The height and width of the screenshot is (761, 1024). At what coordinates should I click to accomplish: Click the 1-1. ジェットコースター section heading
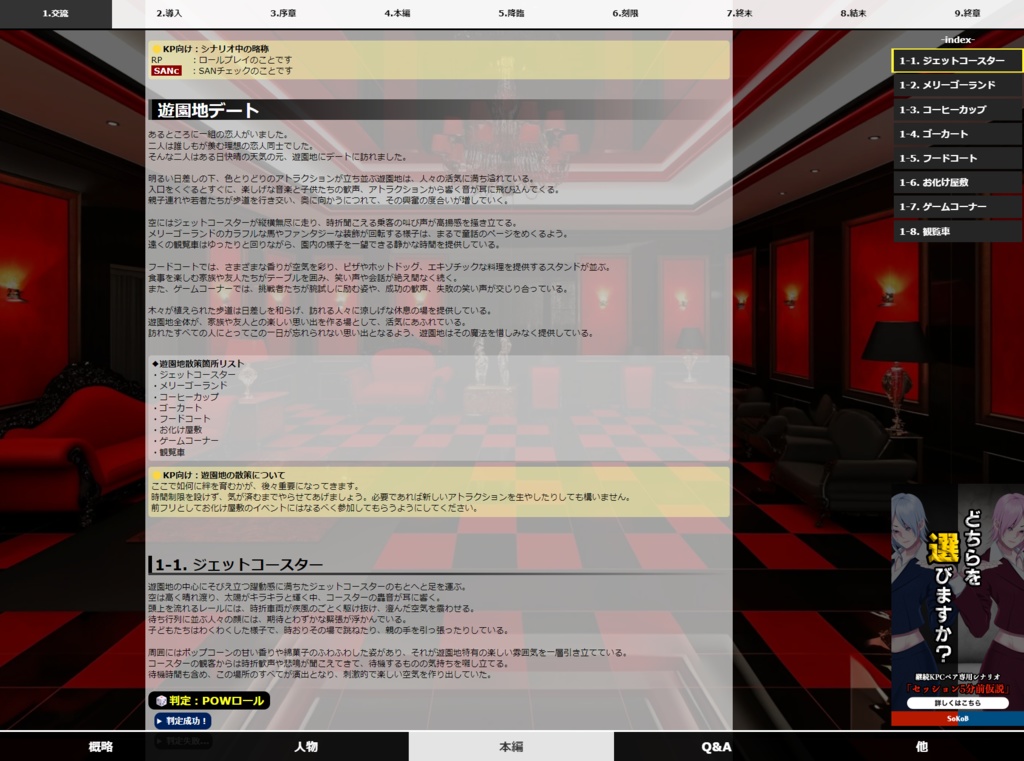click(x=239, y=564)
